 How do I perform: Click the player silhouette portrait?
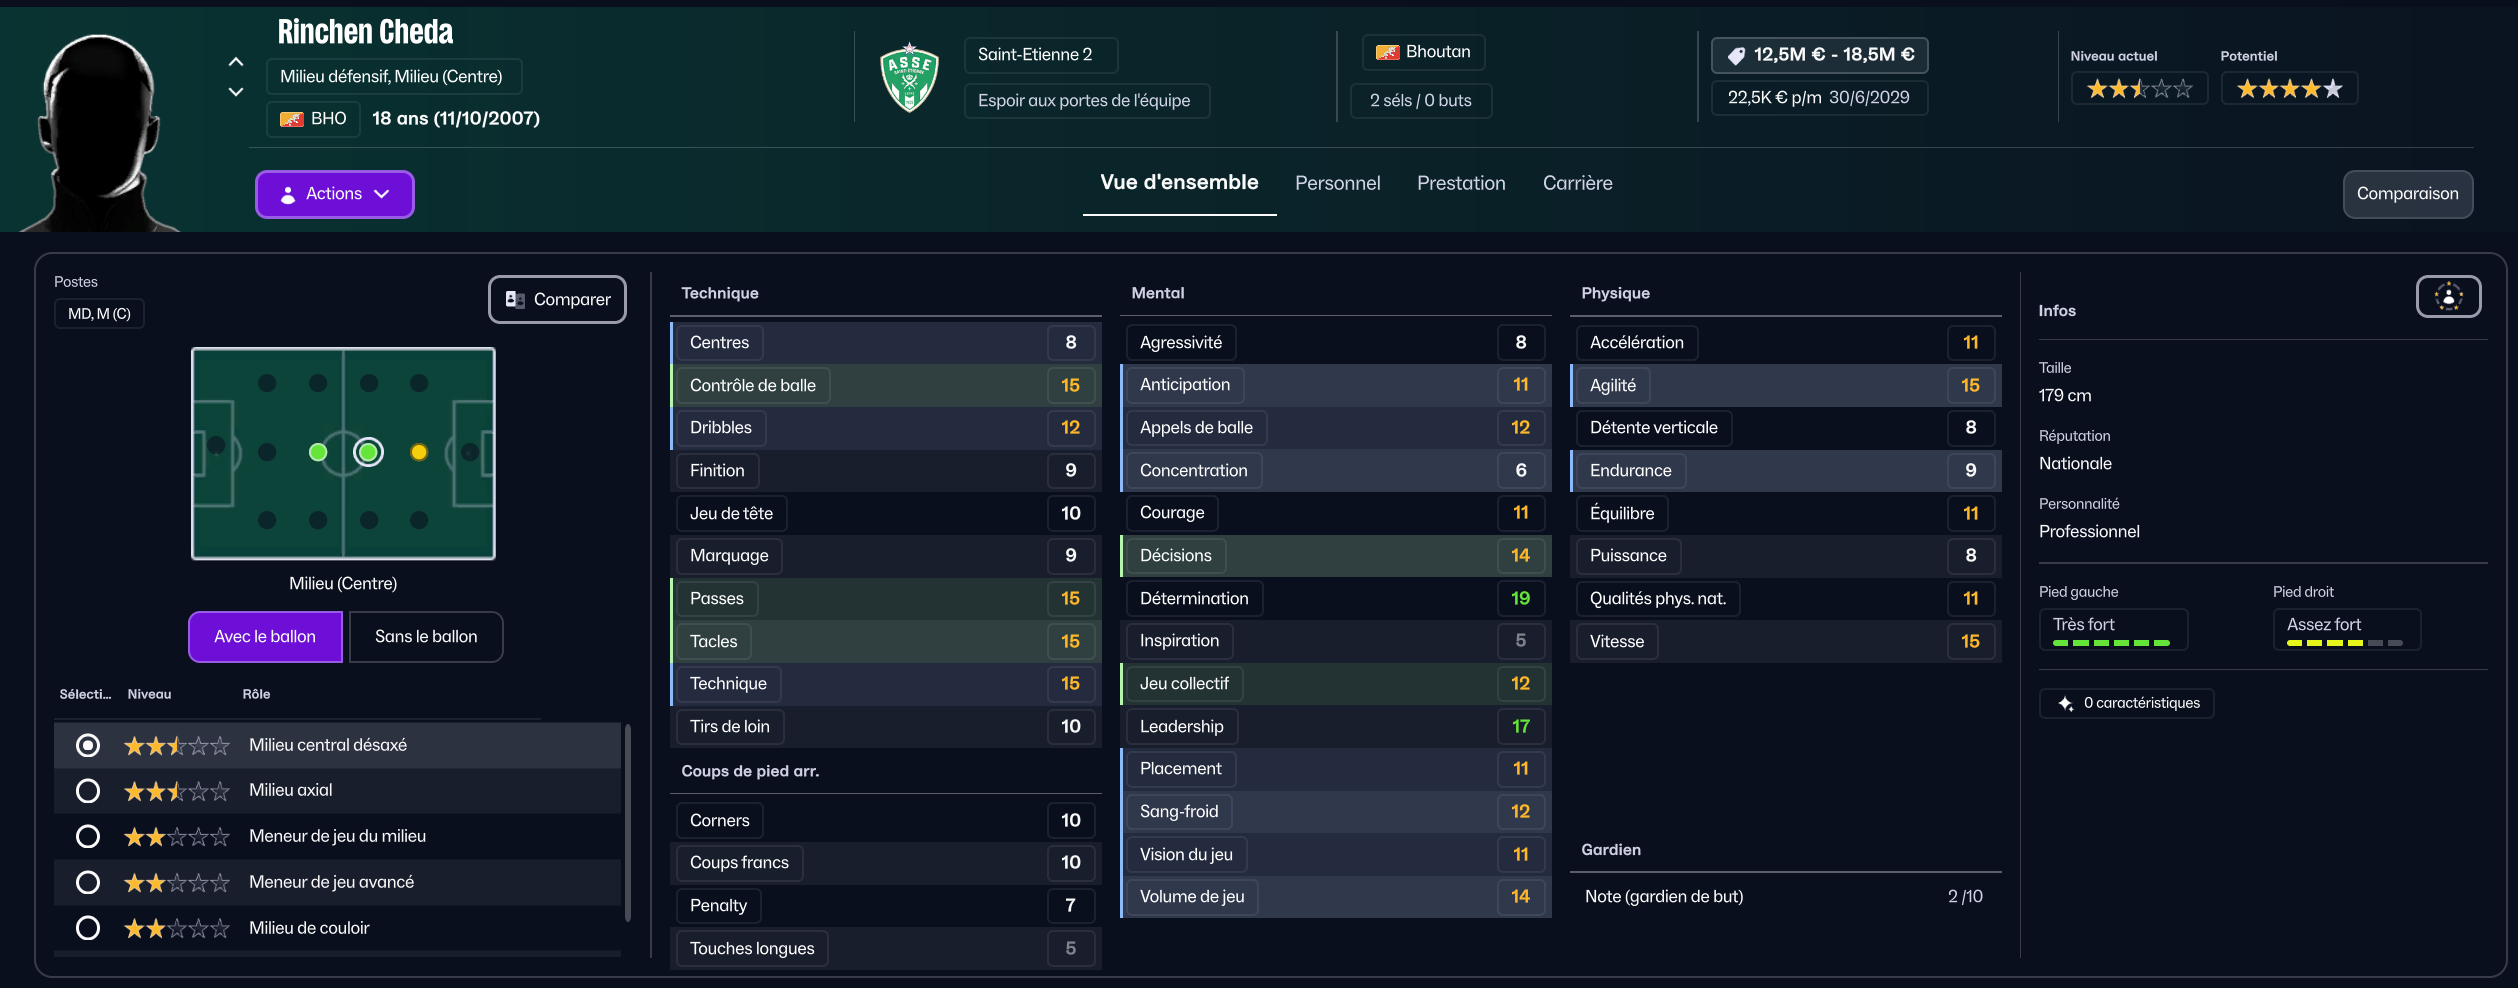[98, 130]
